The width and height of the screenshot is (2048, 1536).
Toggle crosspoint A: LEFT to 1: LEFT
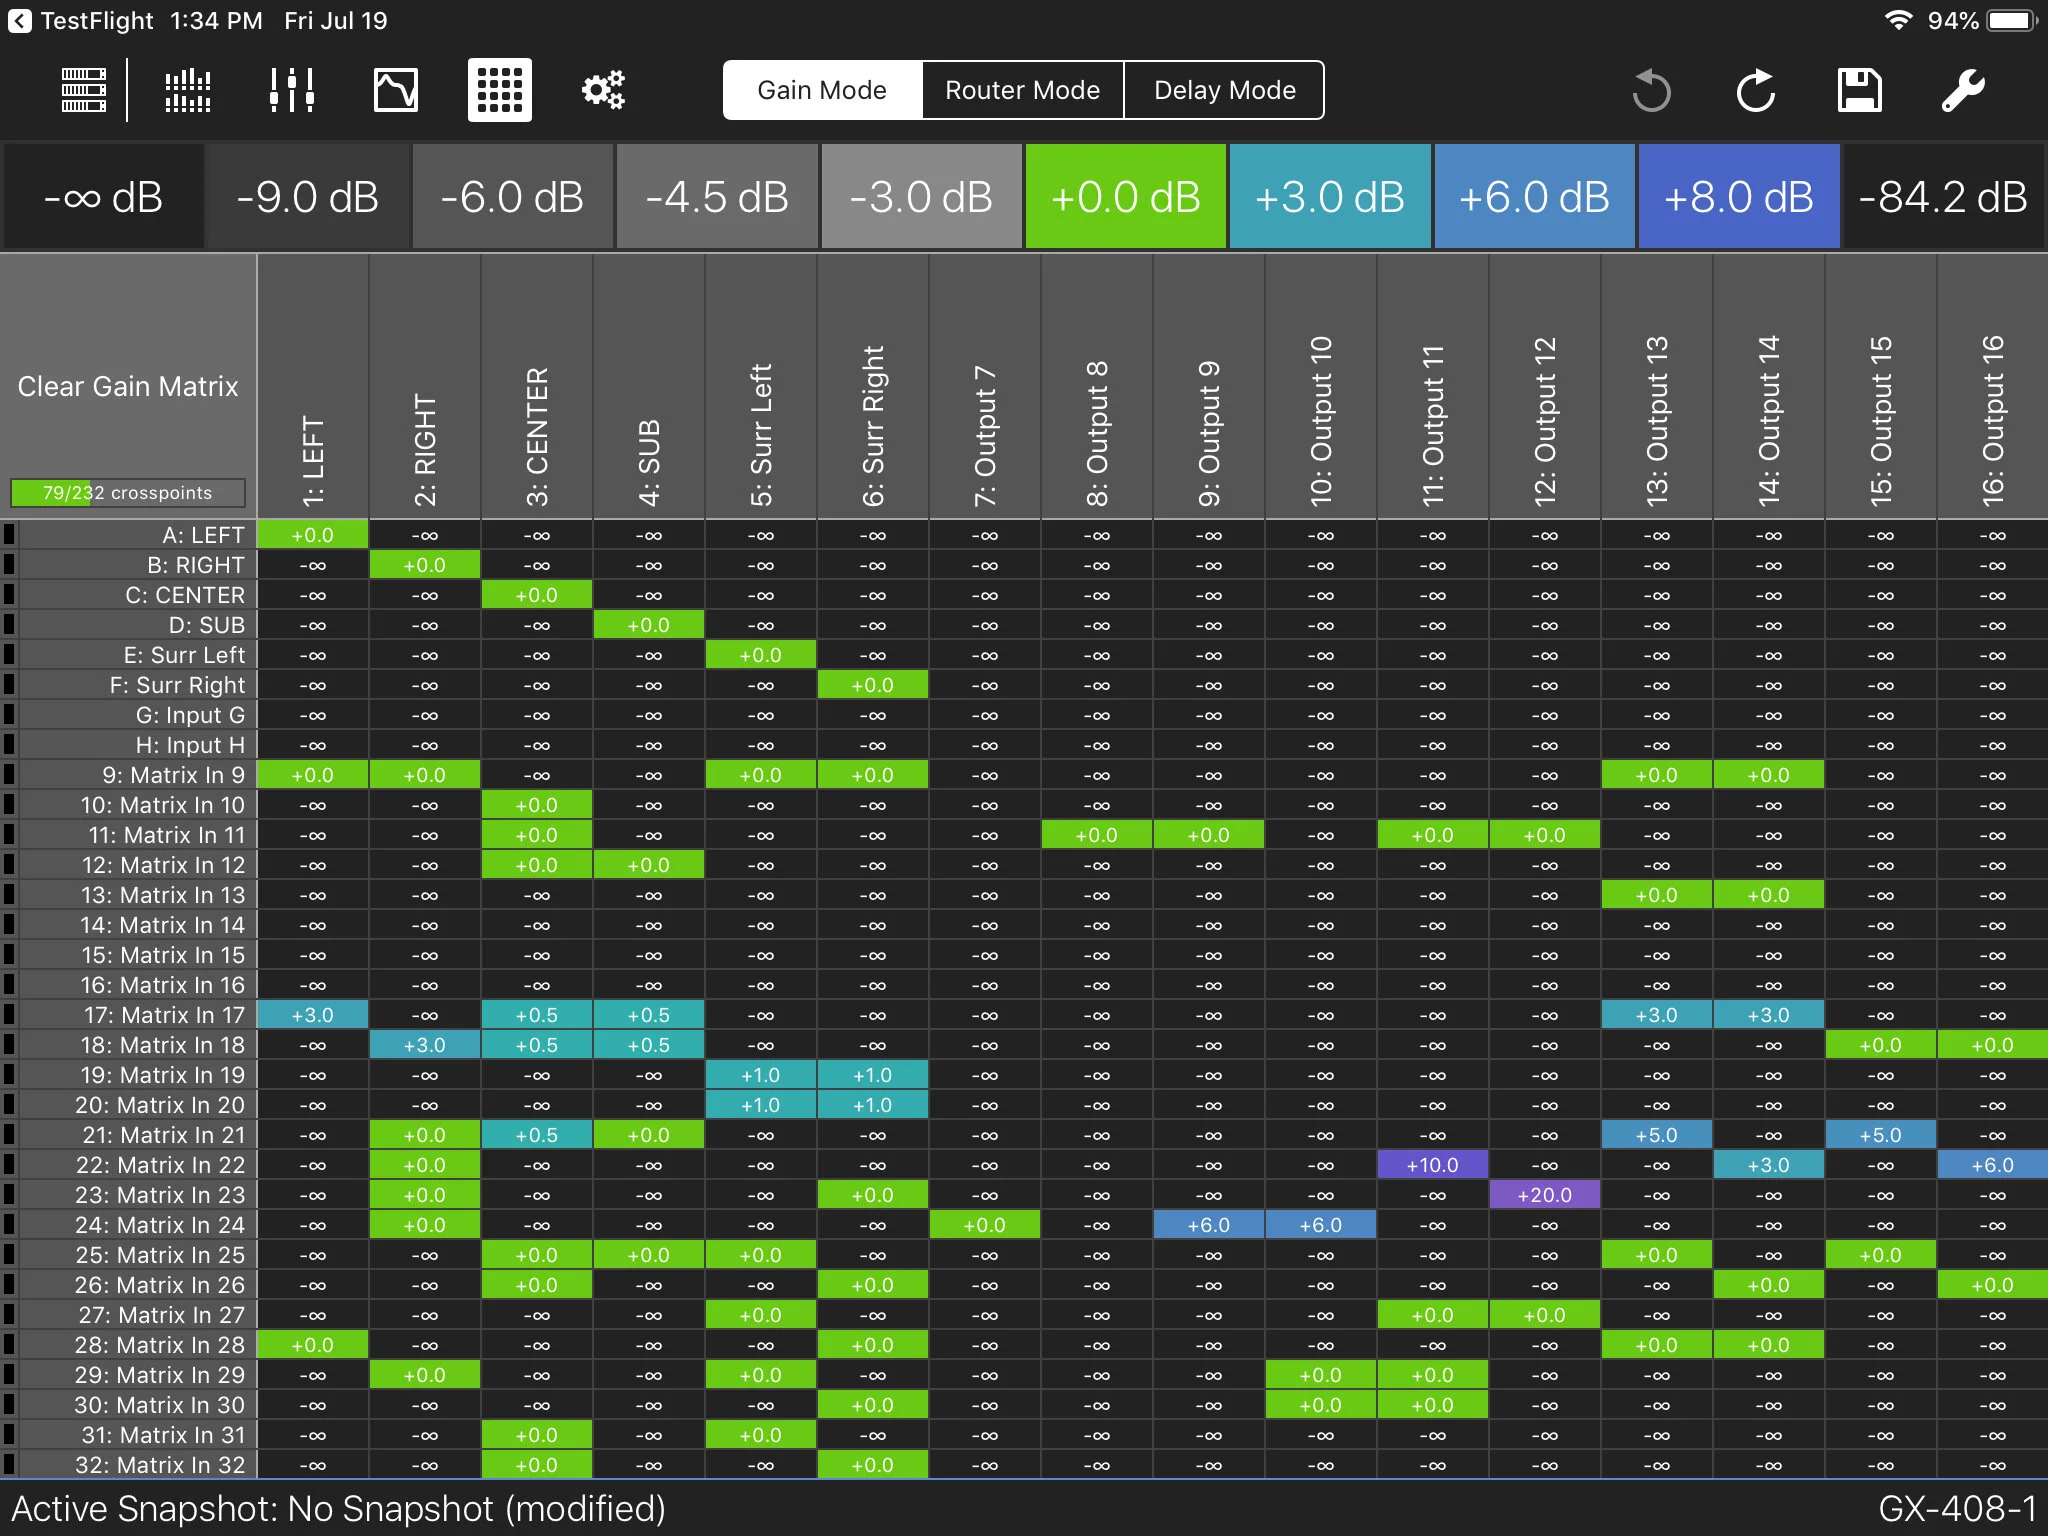click(x=312, y=535)
